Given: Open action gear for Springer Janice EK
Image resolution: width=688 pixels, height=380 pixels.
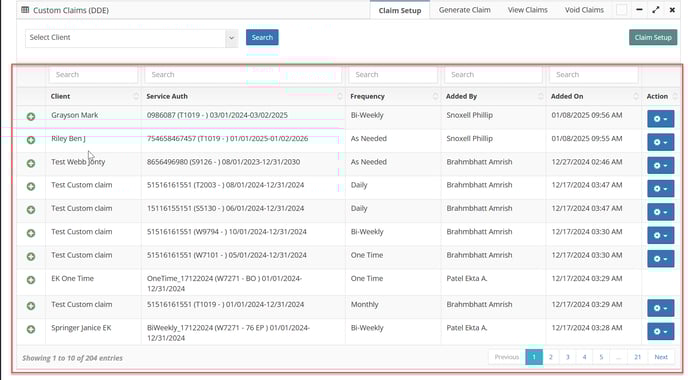Looking at the screenshot, I should [x=660, y=331].
